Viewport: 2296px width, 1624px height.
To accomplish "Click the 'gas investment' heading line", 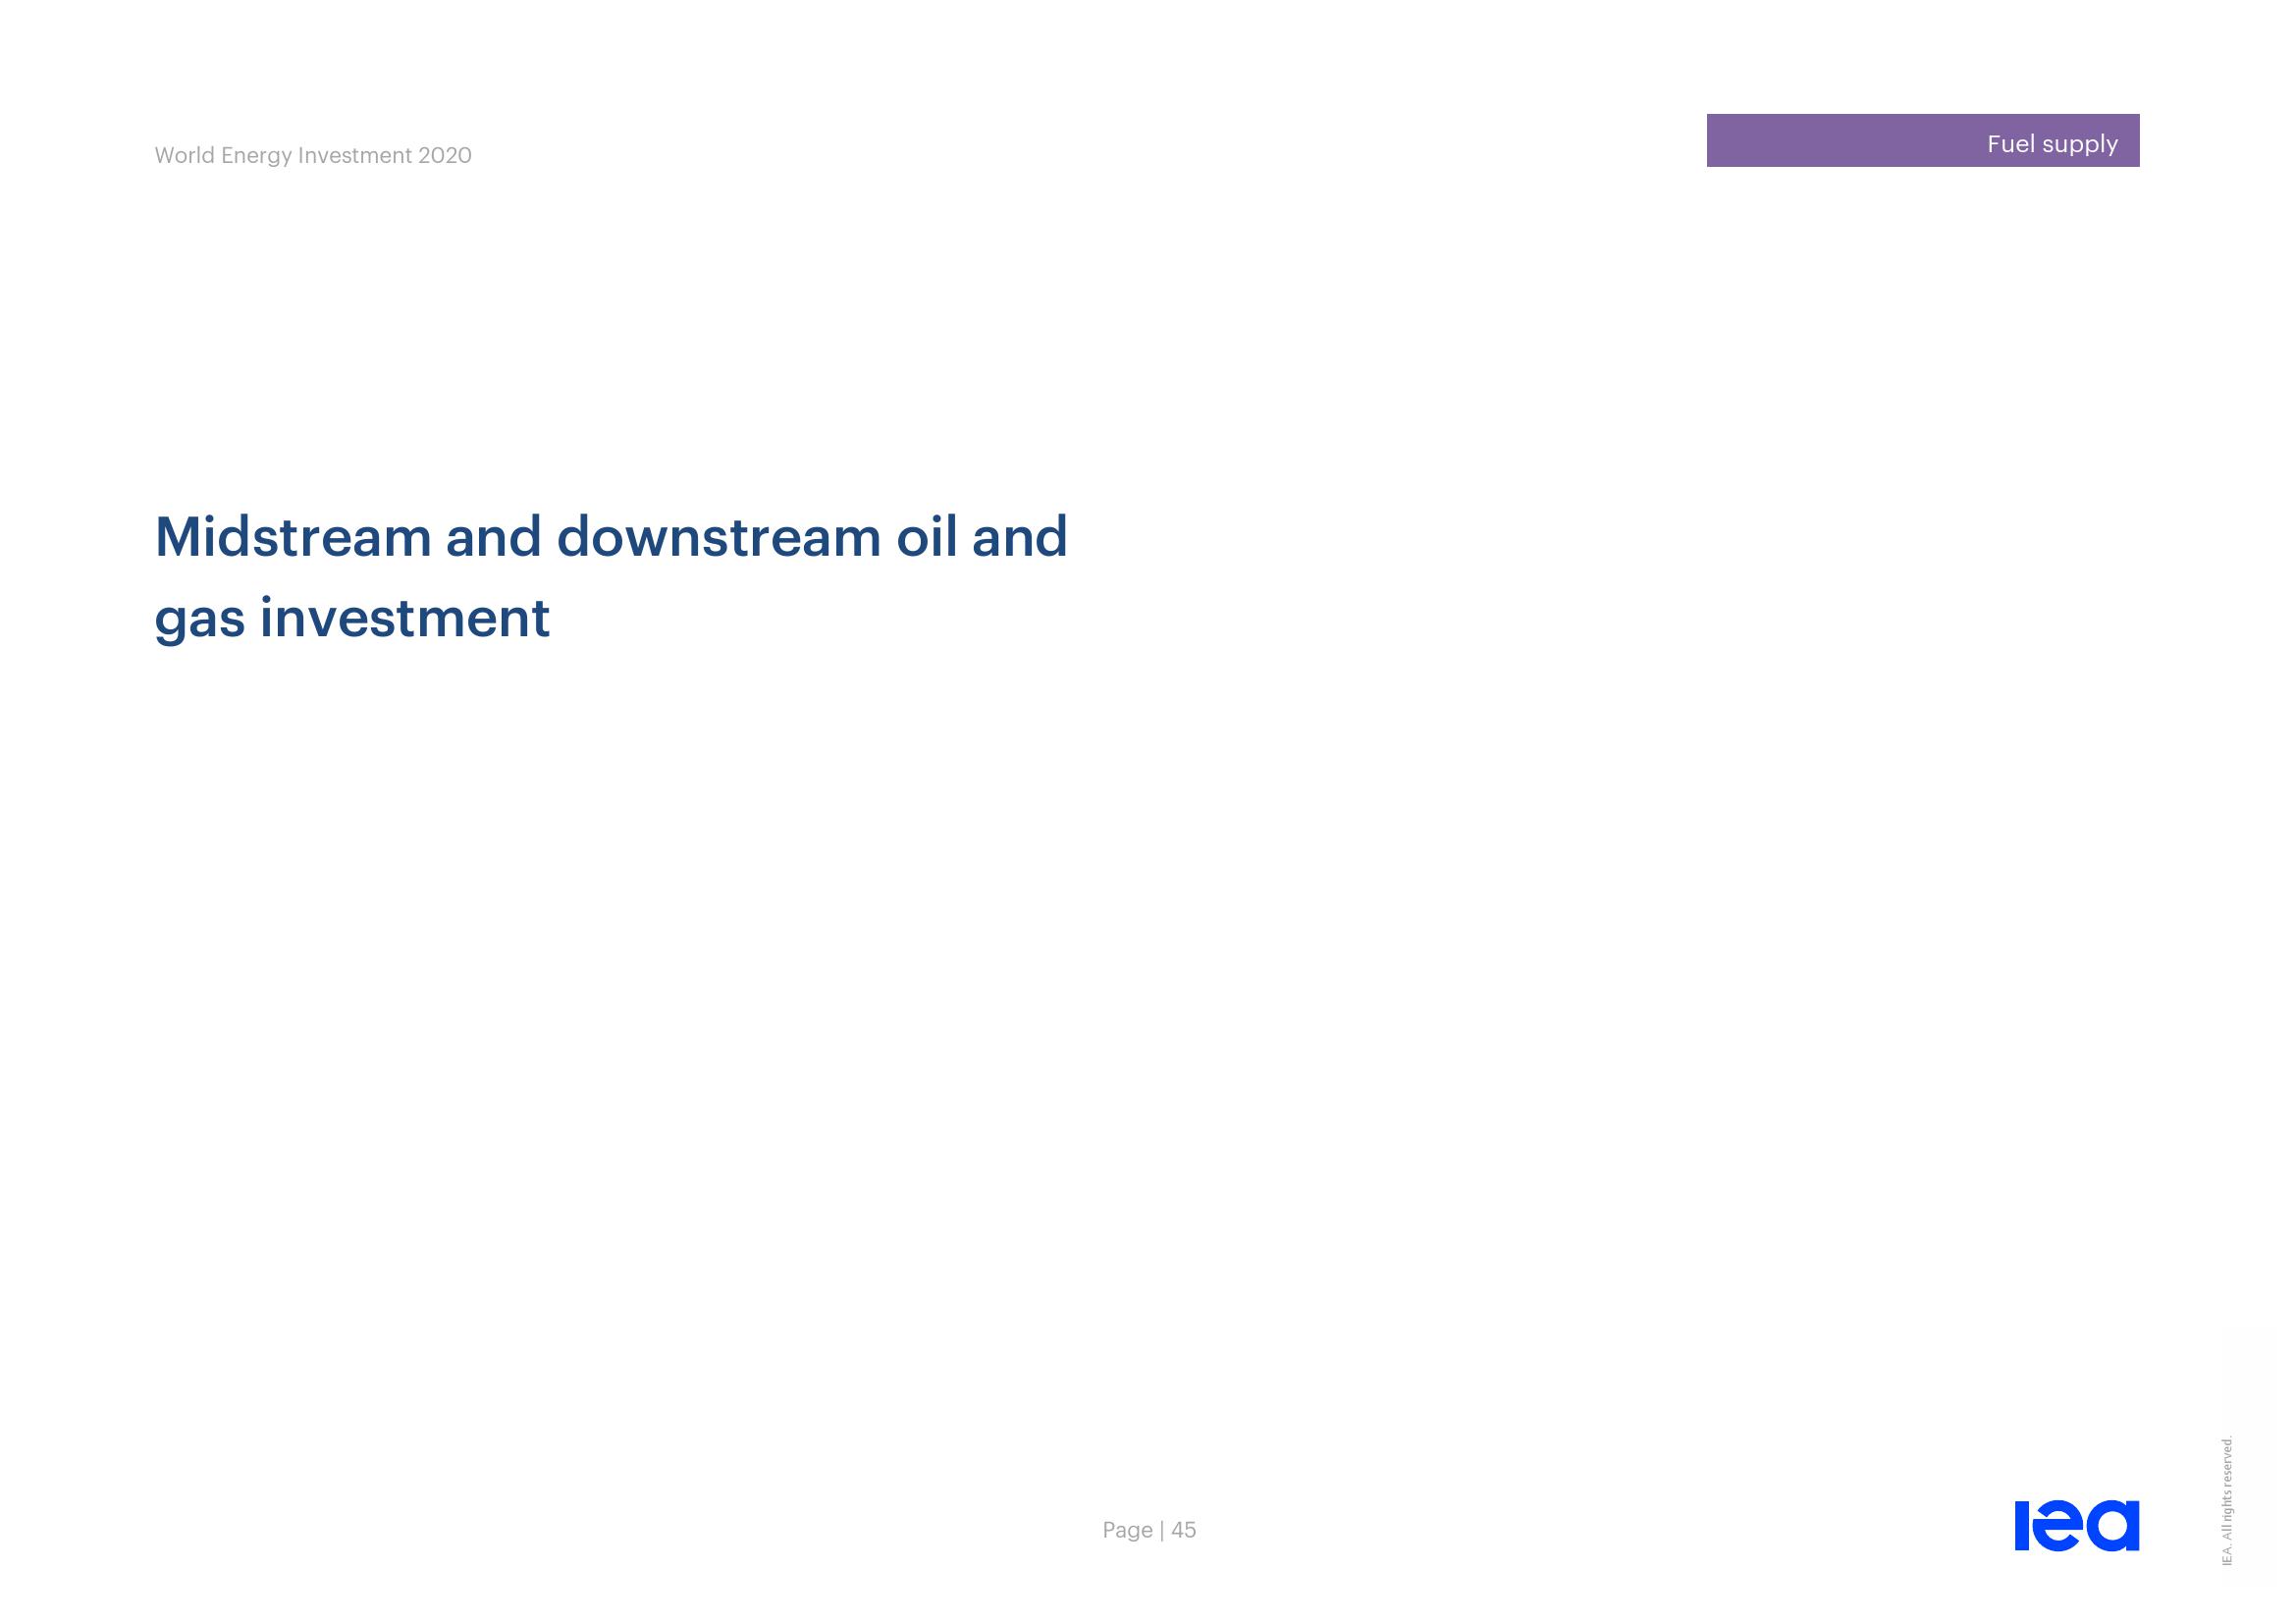I will (352, 619).
